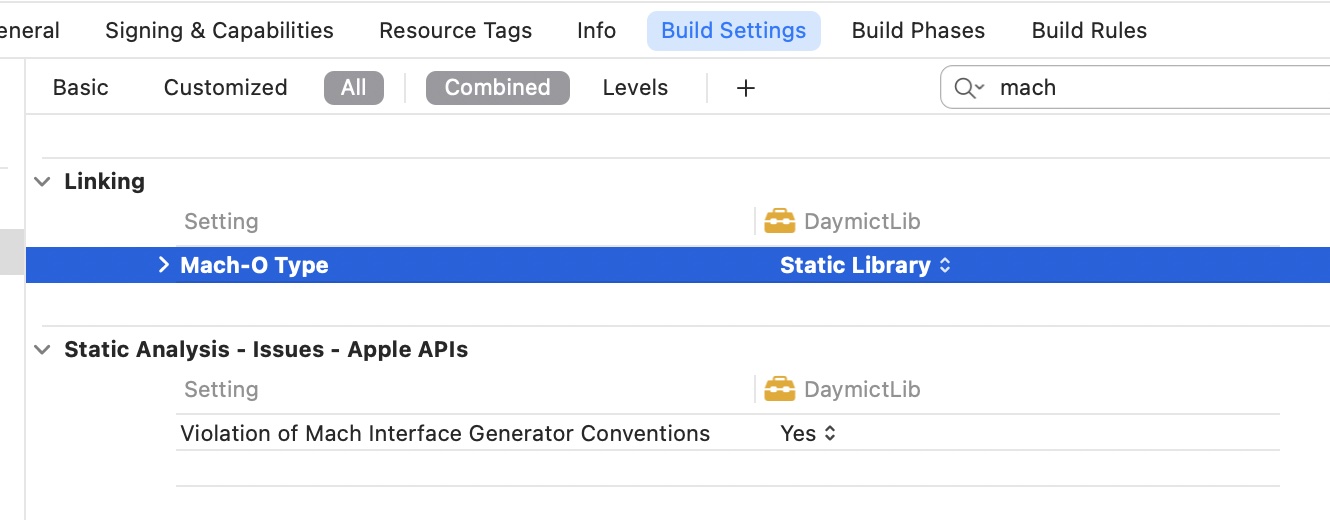Select the Violation of Mach Interface Generator Conventions row
The image size is (1330, 520).
point(728,433)
